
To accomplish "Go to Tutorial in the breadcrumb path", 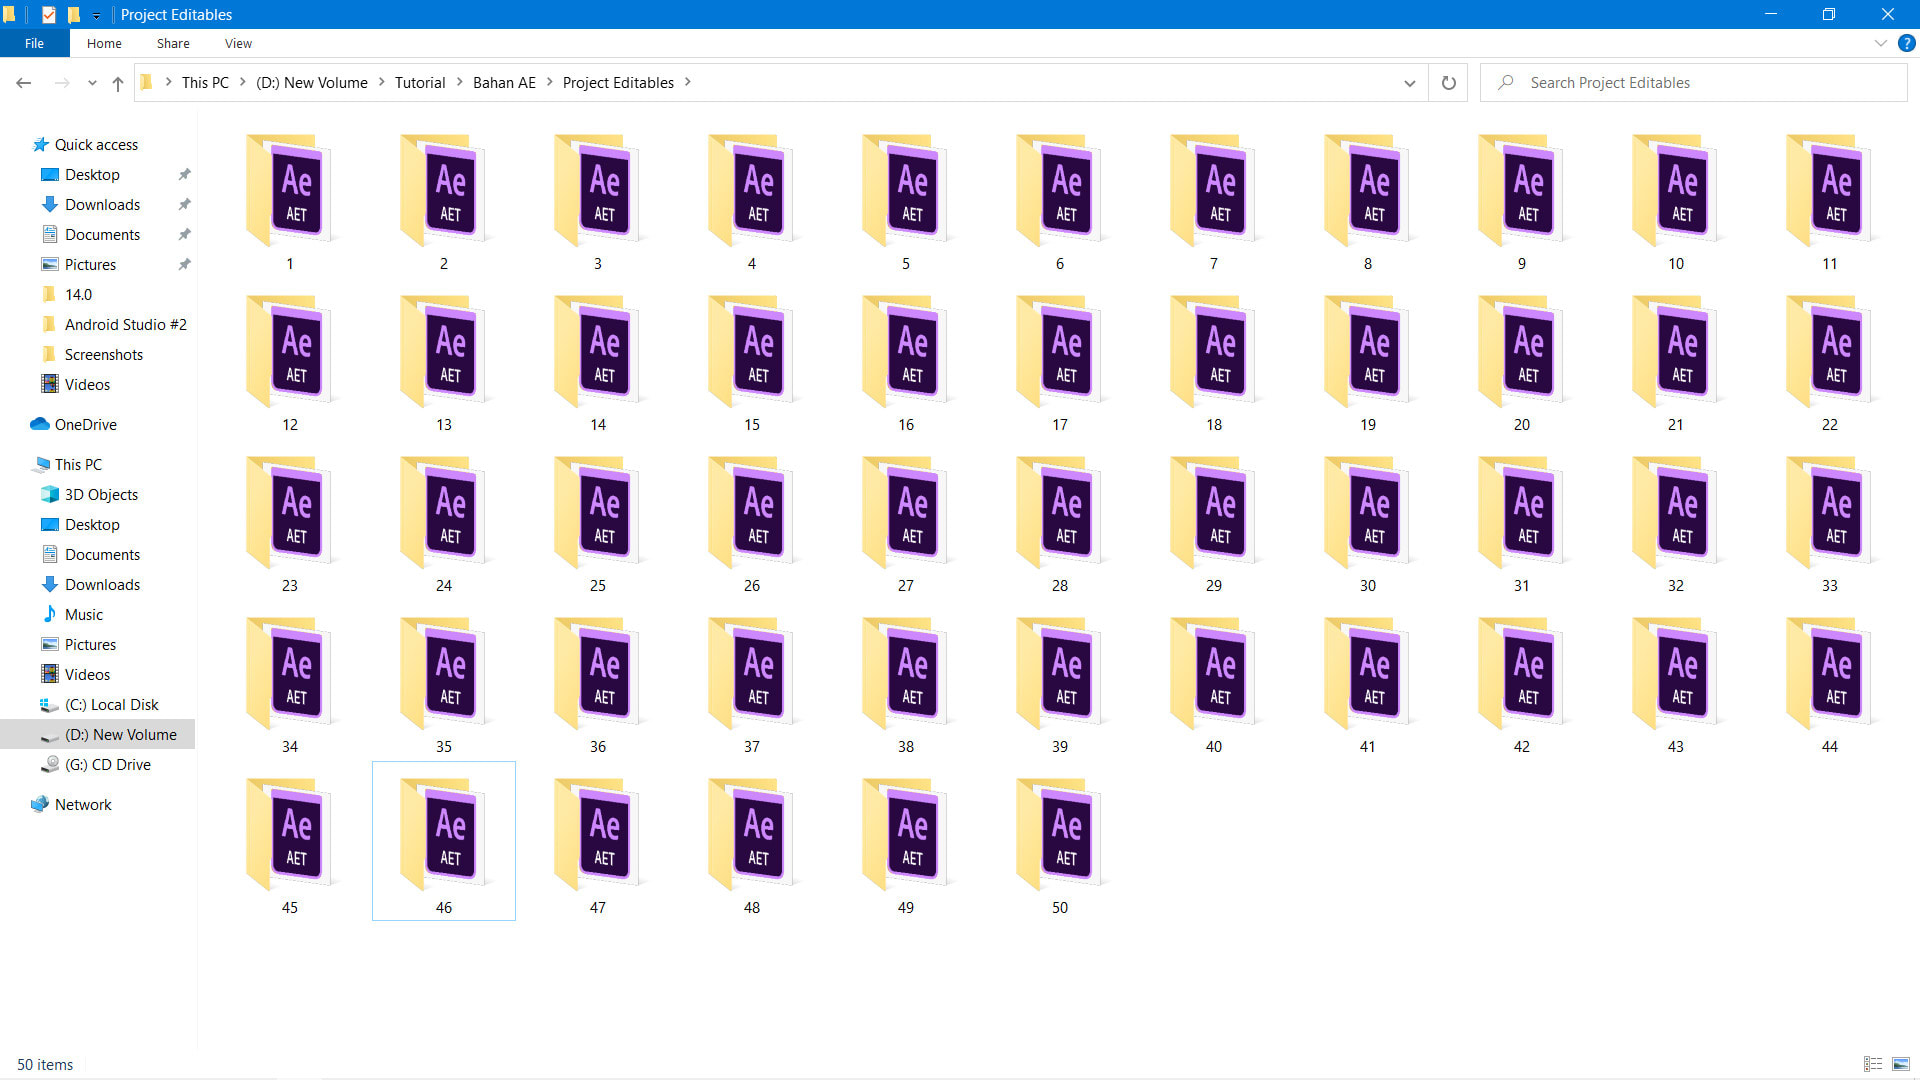I will coord(420,82).
